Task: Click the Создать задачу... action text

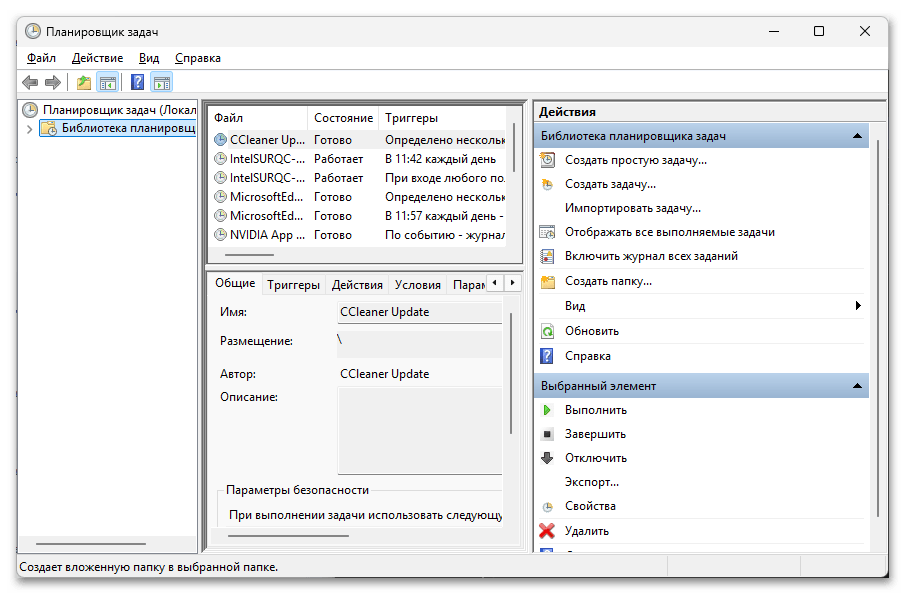Action: [610, 184]
